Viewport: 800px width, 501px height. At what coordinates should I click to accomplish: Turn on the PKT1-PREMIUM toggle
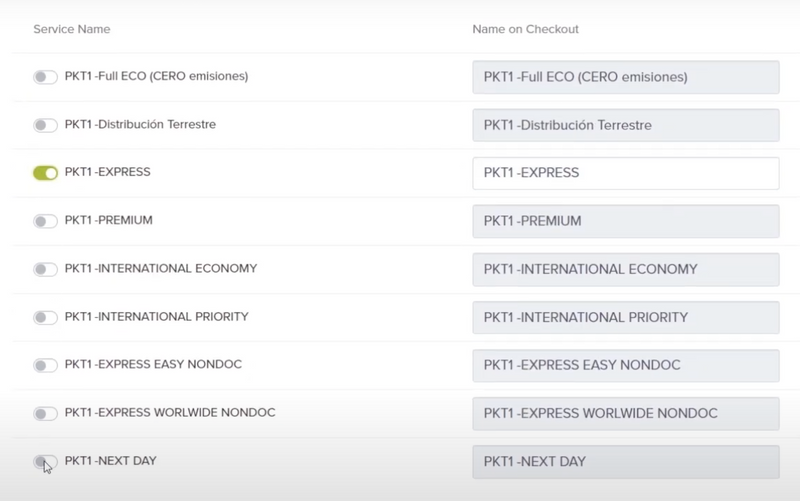point(45,221)
